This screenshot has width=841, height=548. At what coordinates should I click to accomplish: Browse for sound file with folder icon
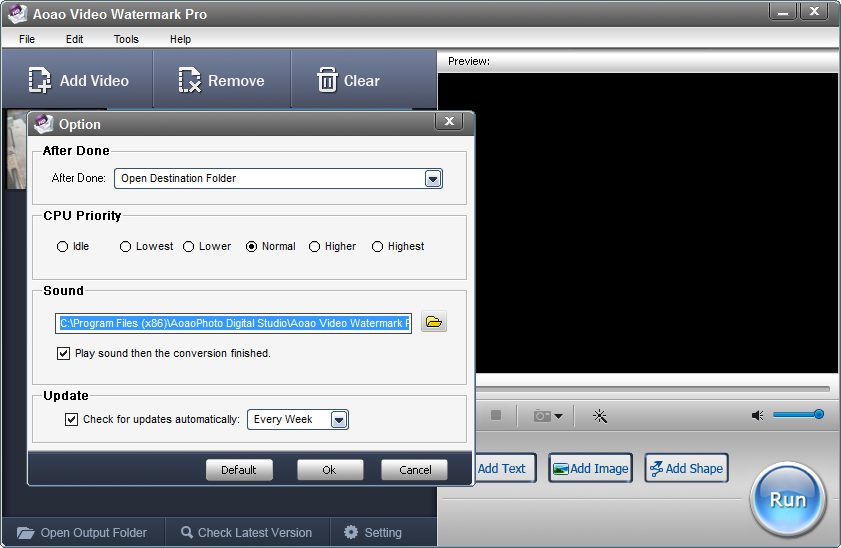pos(434,322)
